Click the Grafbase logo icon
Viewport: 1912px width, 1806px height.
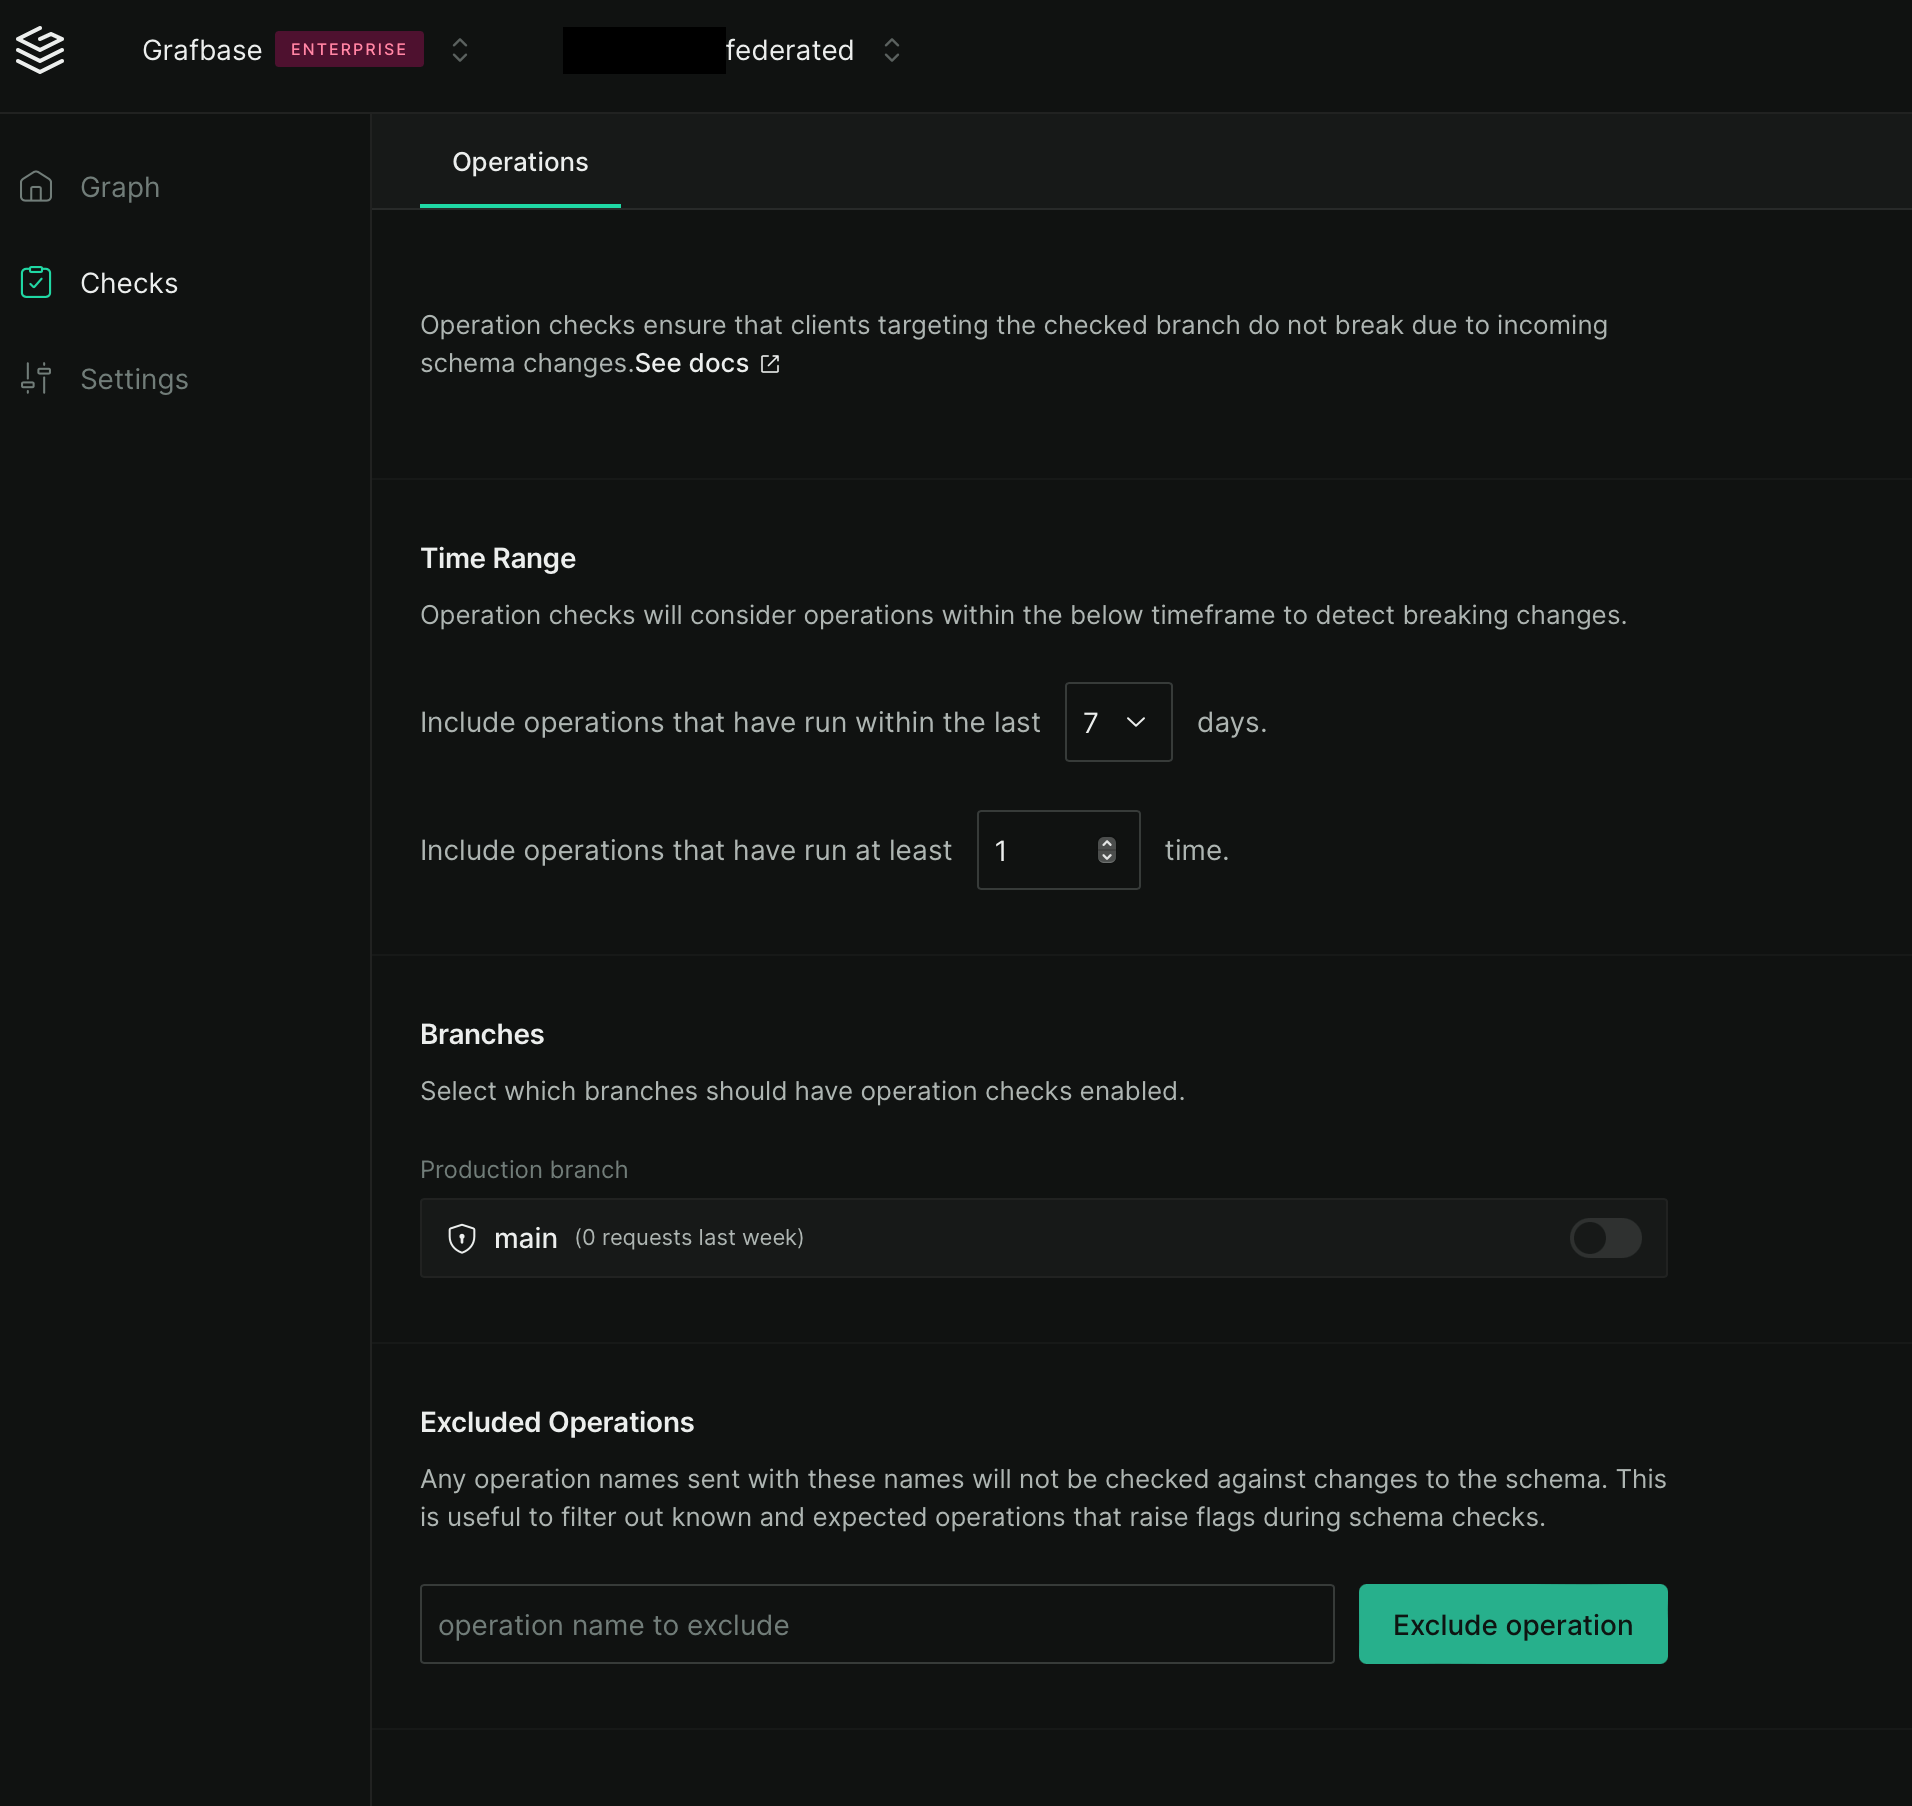click(38, 50)
